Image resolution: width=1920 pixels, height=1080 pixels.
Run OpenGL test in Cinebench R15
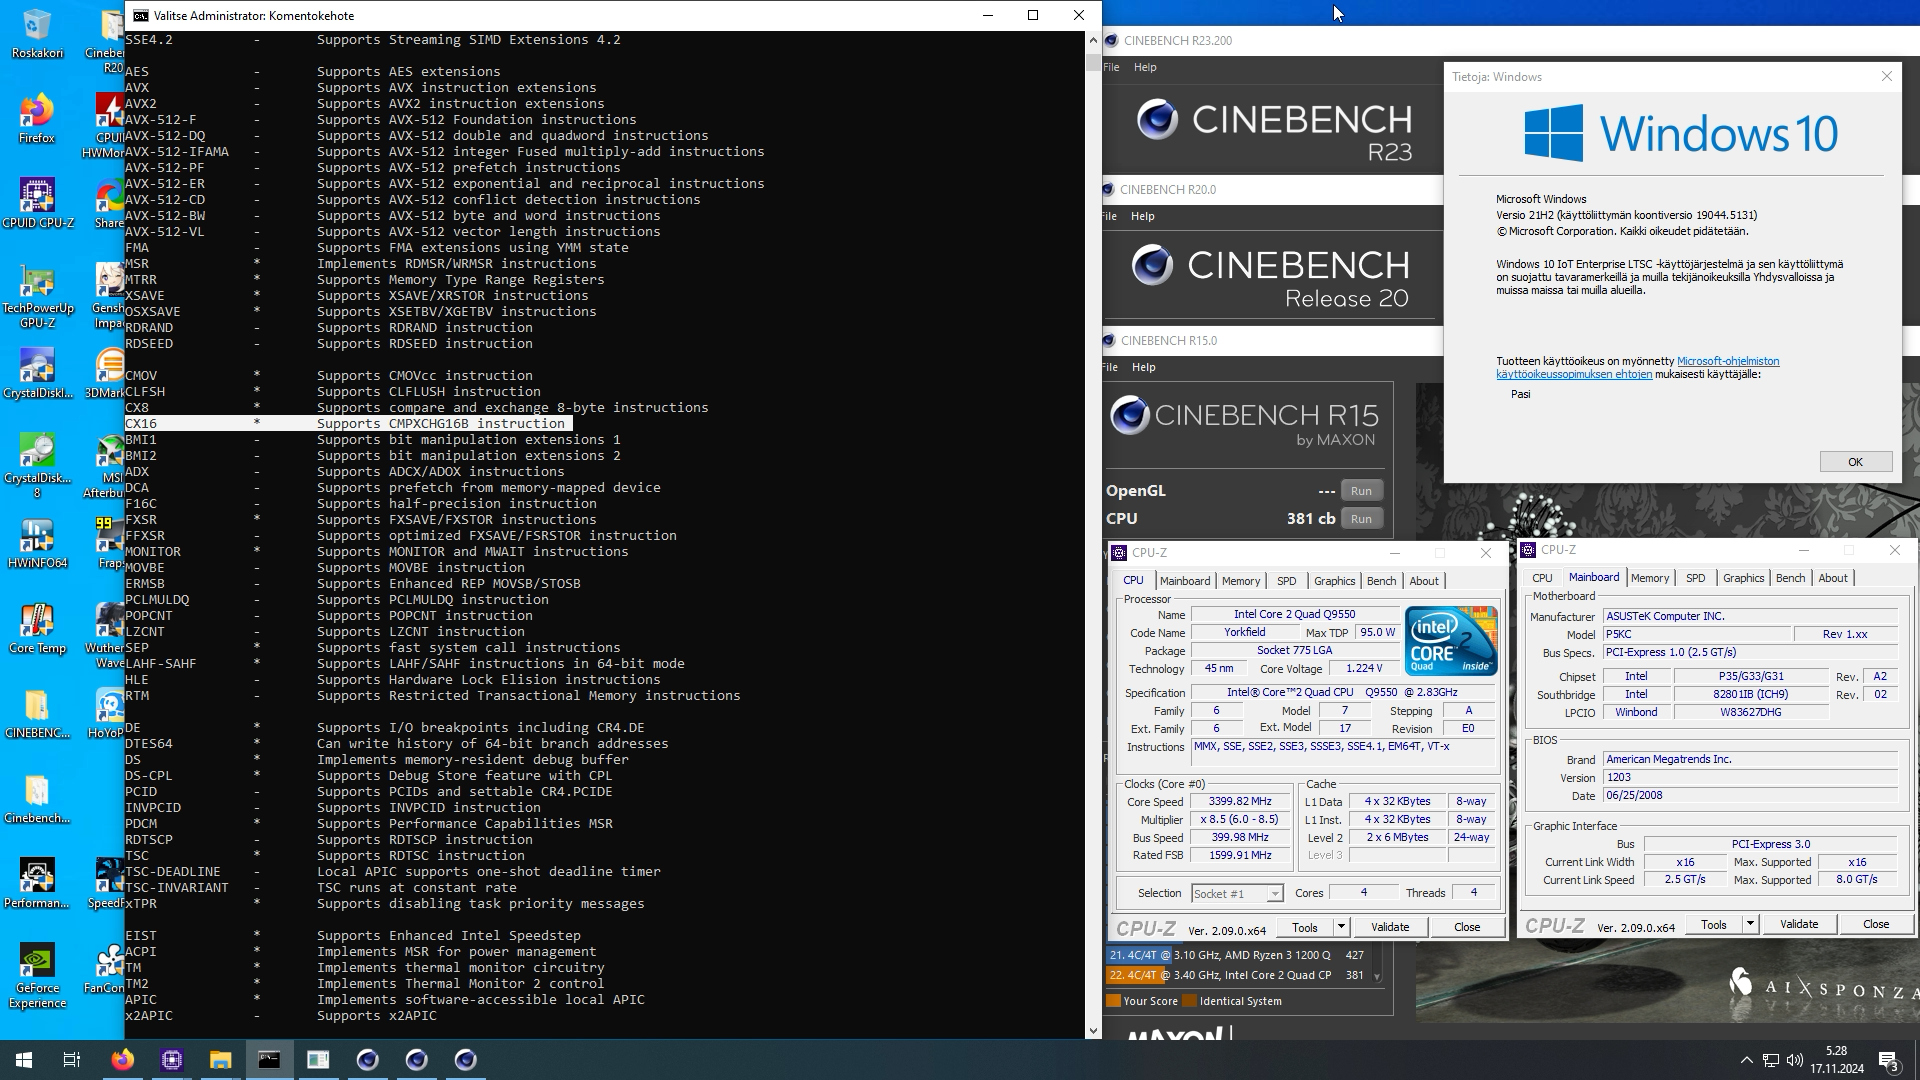(x=1361, y=491)
